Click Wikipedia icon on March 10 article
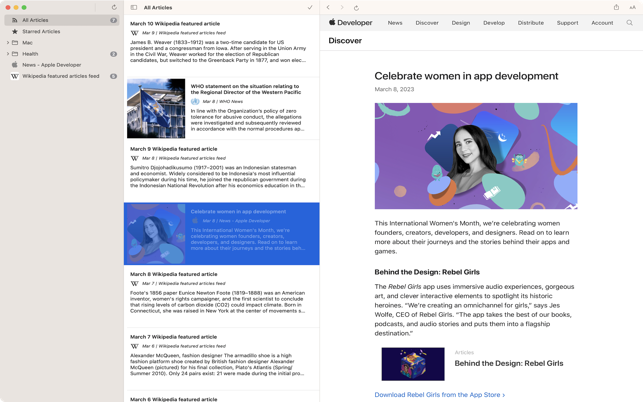This screenshot has height=402, width=643. [x=134, y=33]
